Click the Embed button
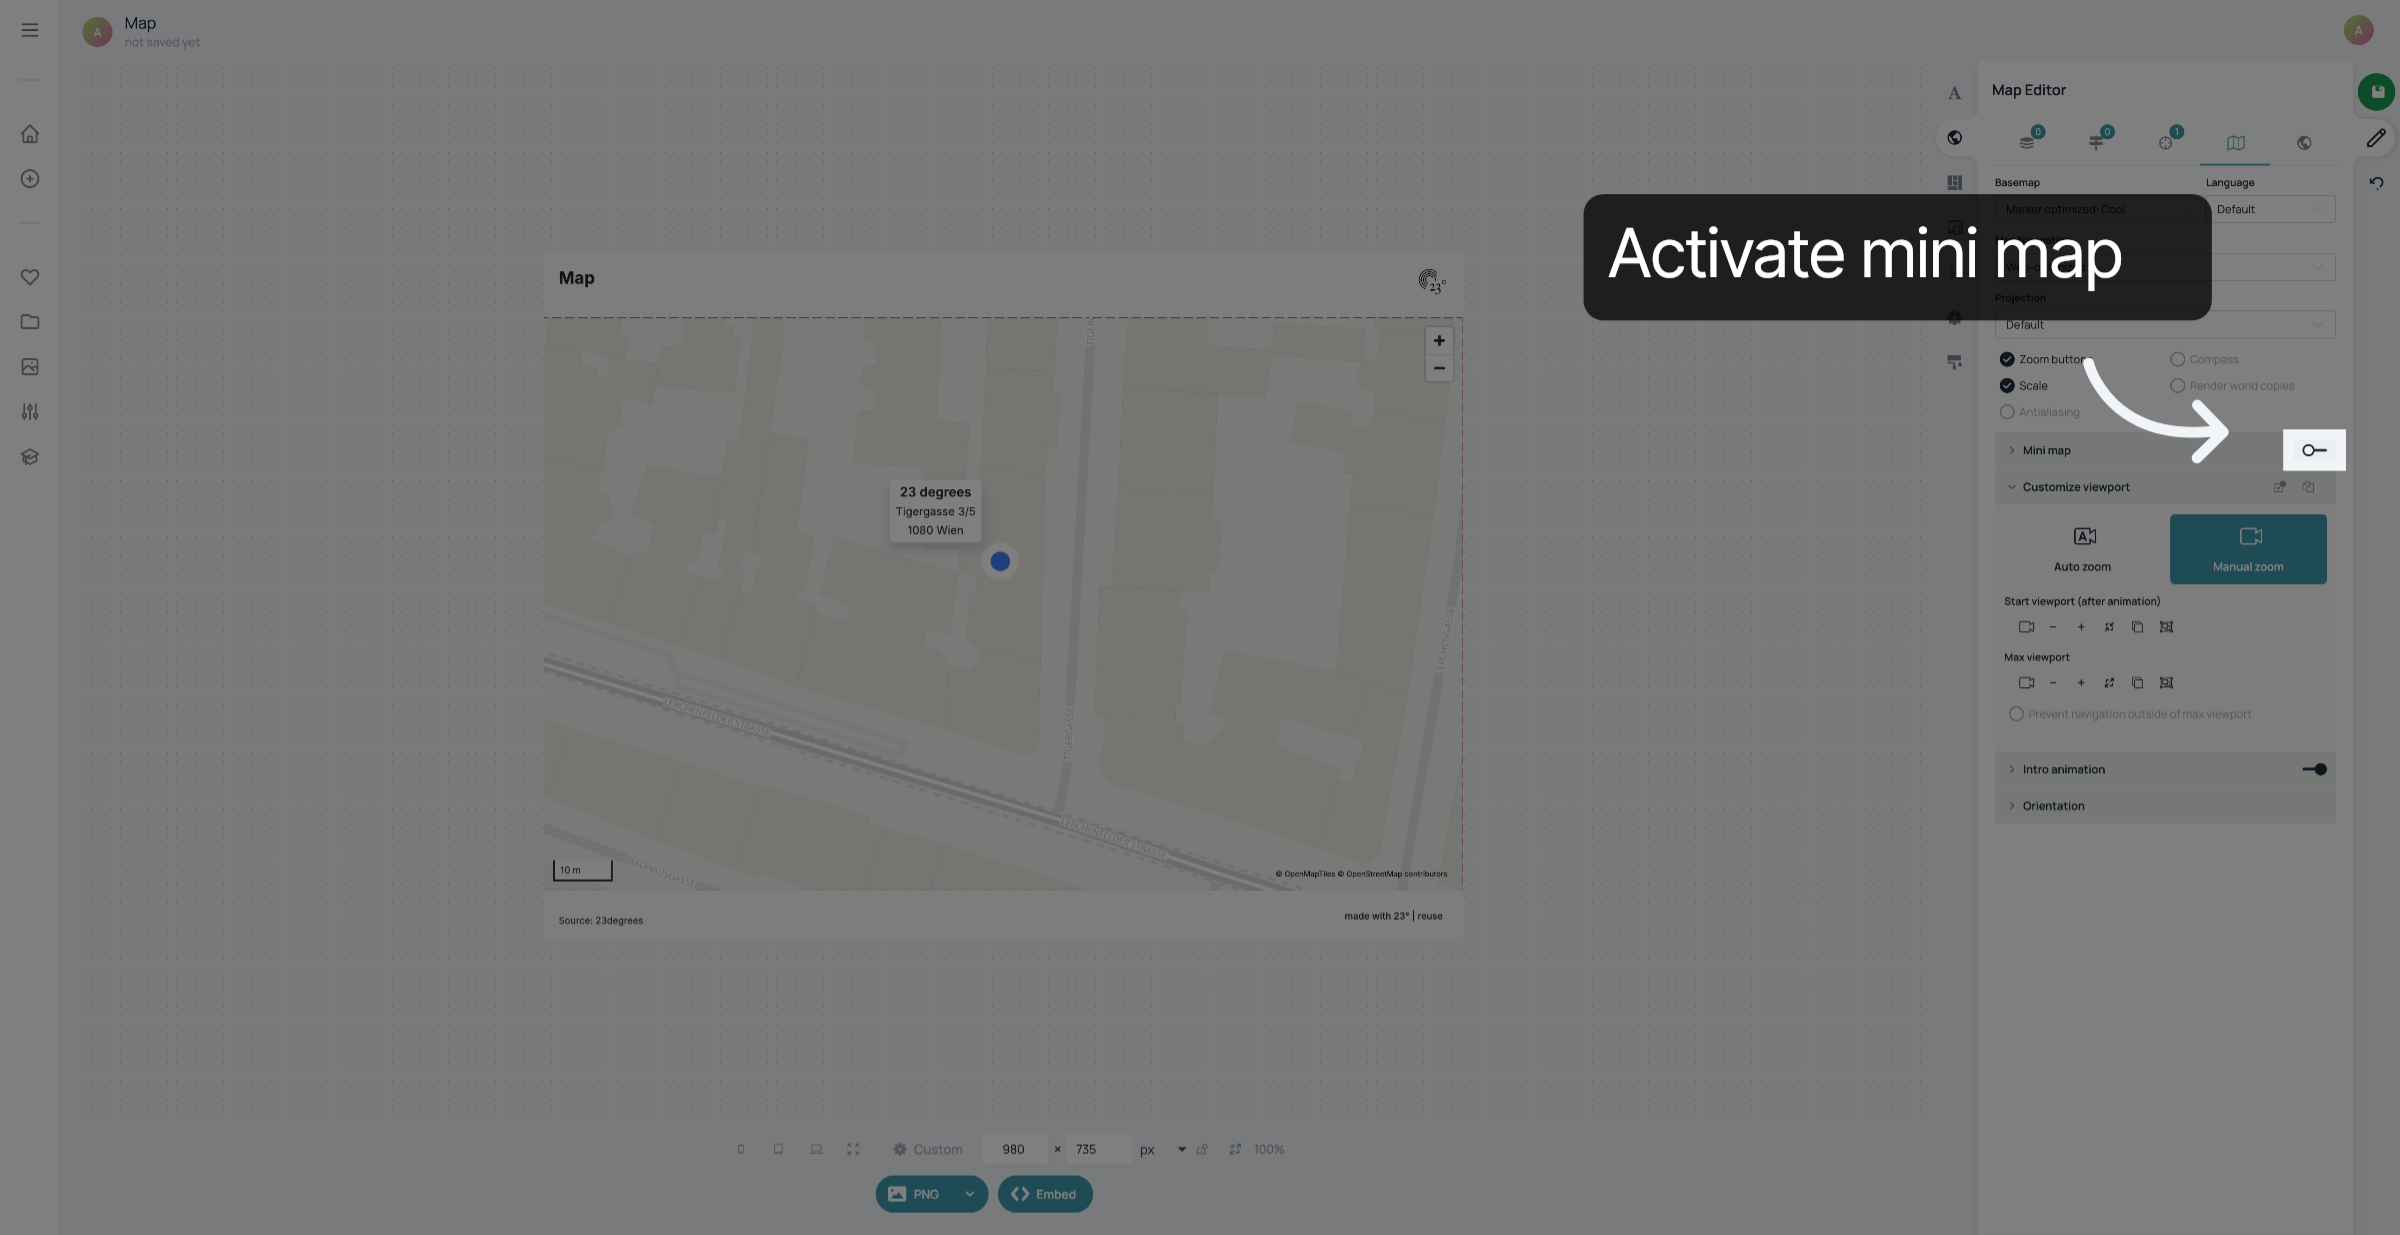2400x1235 pixels. (x=1045, y=1194)
